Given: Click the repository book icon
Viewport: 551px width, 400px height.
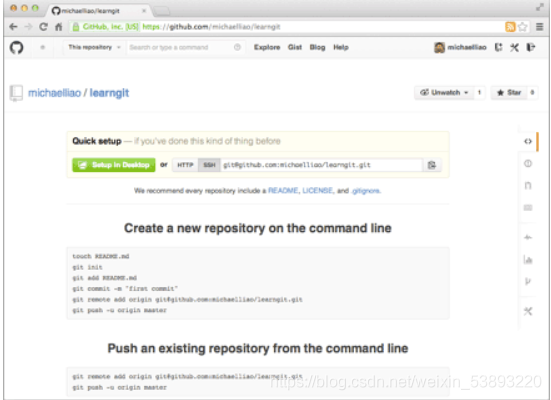Looking at the screenshot, I should click(16, 93).
